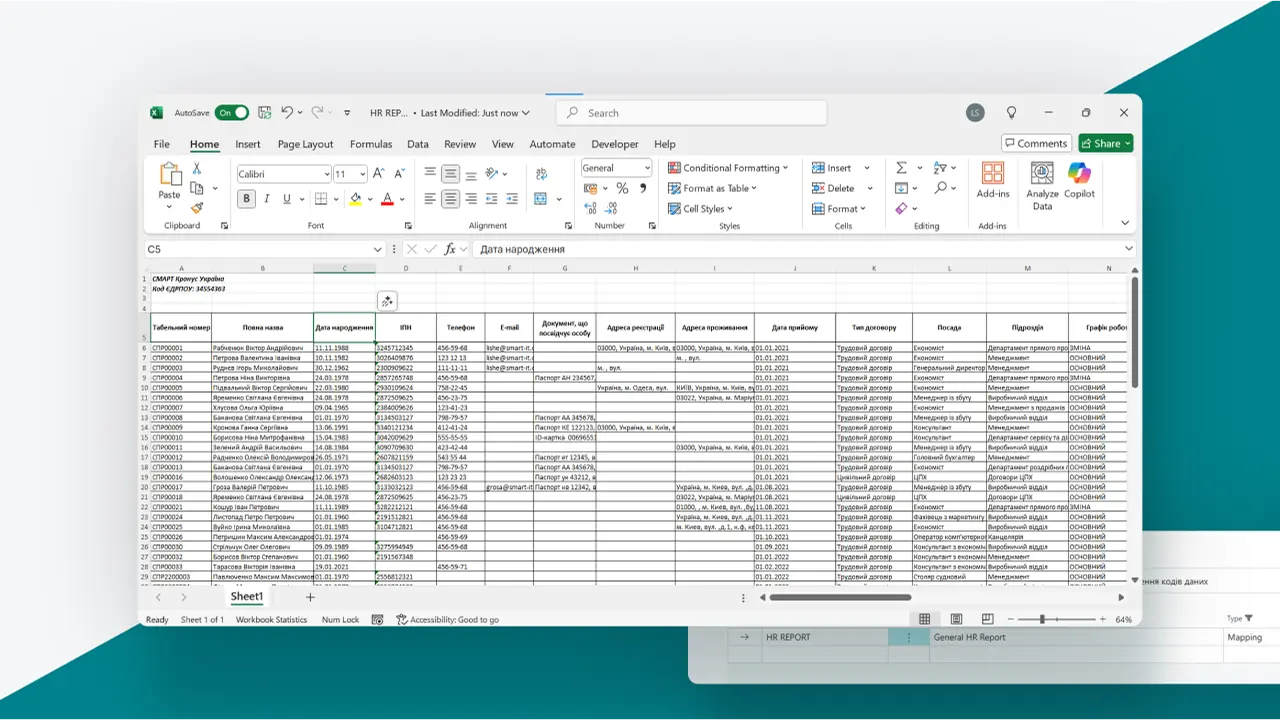The height and width of the screenshot is (720, 1280).
Task: Click the Increase Decimal icon
Action: tap(589, 207)
